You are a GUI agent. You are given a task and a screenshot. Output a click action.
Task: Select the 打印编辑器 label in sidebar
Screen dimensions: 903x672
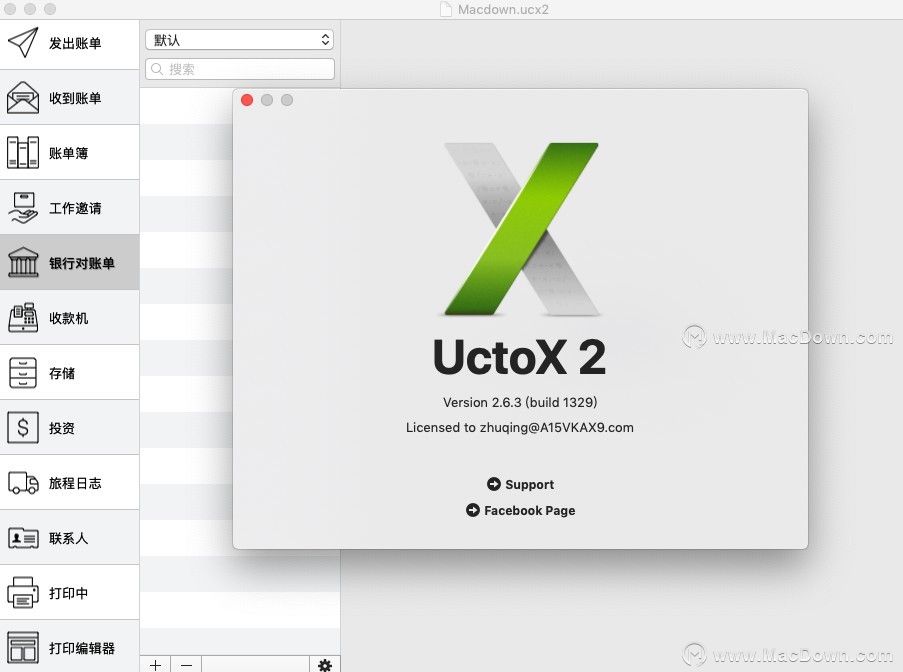coord(82,648)
